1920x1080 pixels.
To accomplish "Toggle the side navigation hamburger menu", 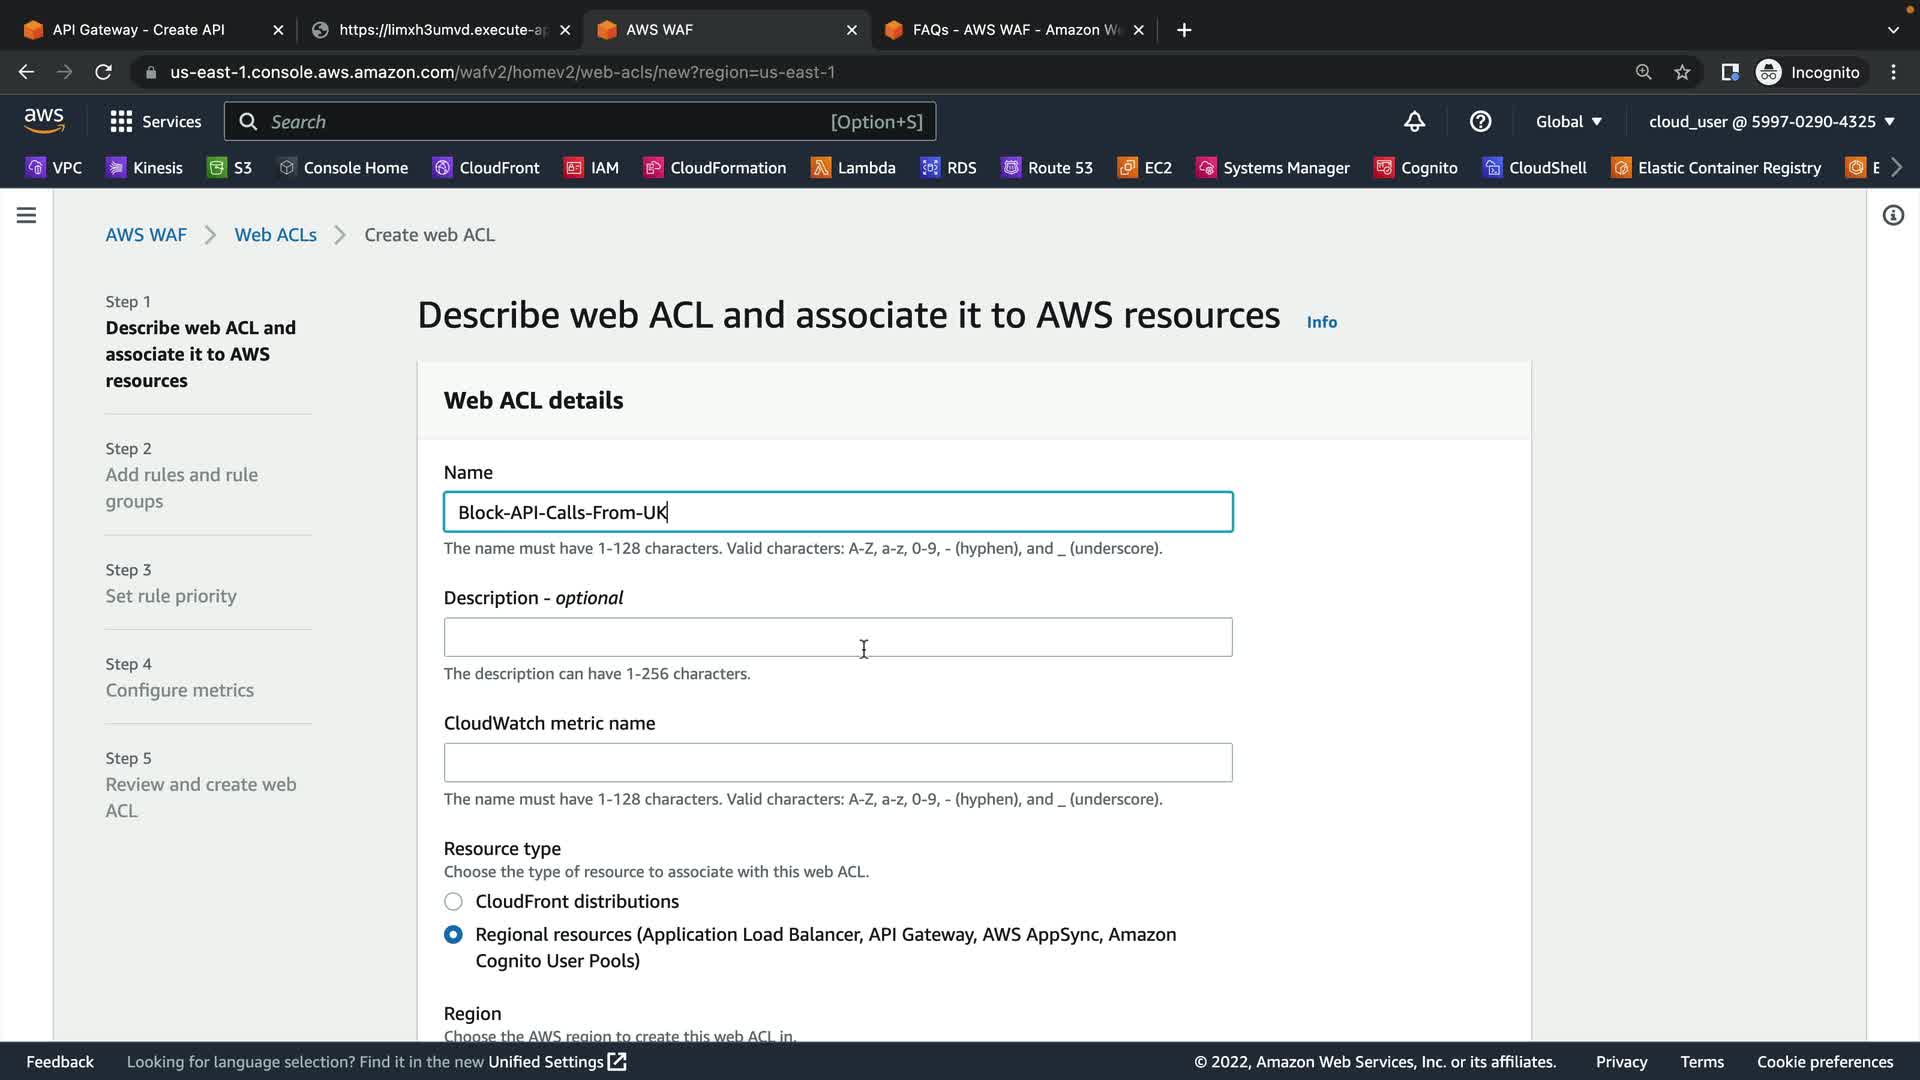I will click(x=27, y=216).
